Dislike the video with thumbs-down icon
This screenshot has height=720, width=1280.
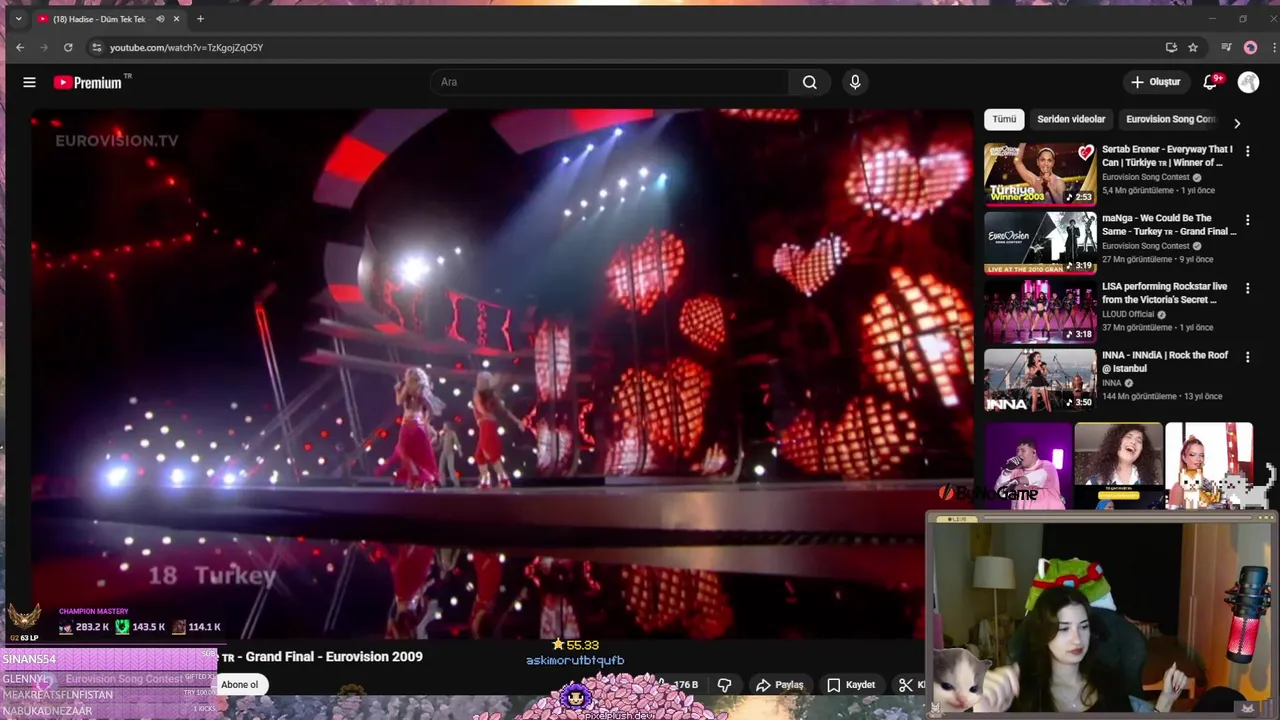(x=724, y=685)
